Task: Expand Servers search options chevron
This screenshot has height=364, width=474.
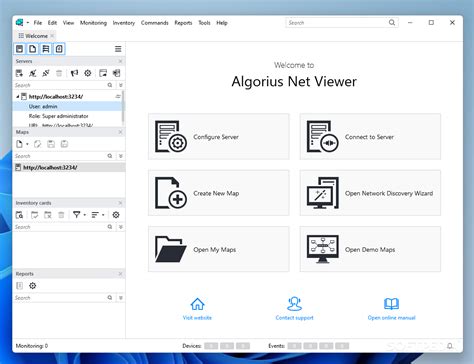Action: pos(121,85)
